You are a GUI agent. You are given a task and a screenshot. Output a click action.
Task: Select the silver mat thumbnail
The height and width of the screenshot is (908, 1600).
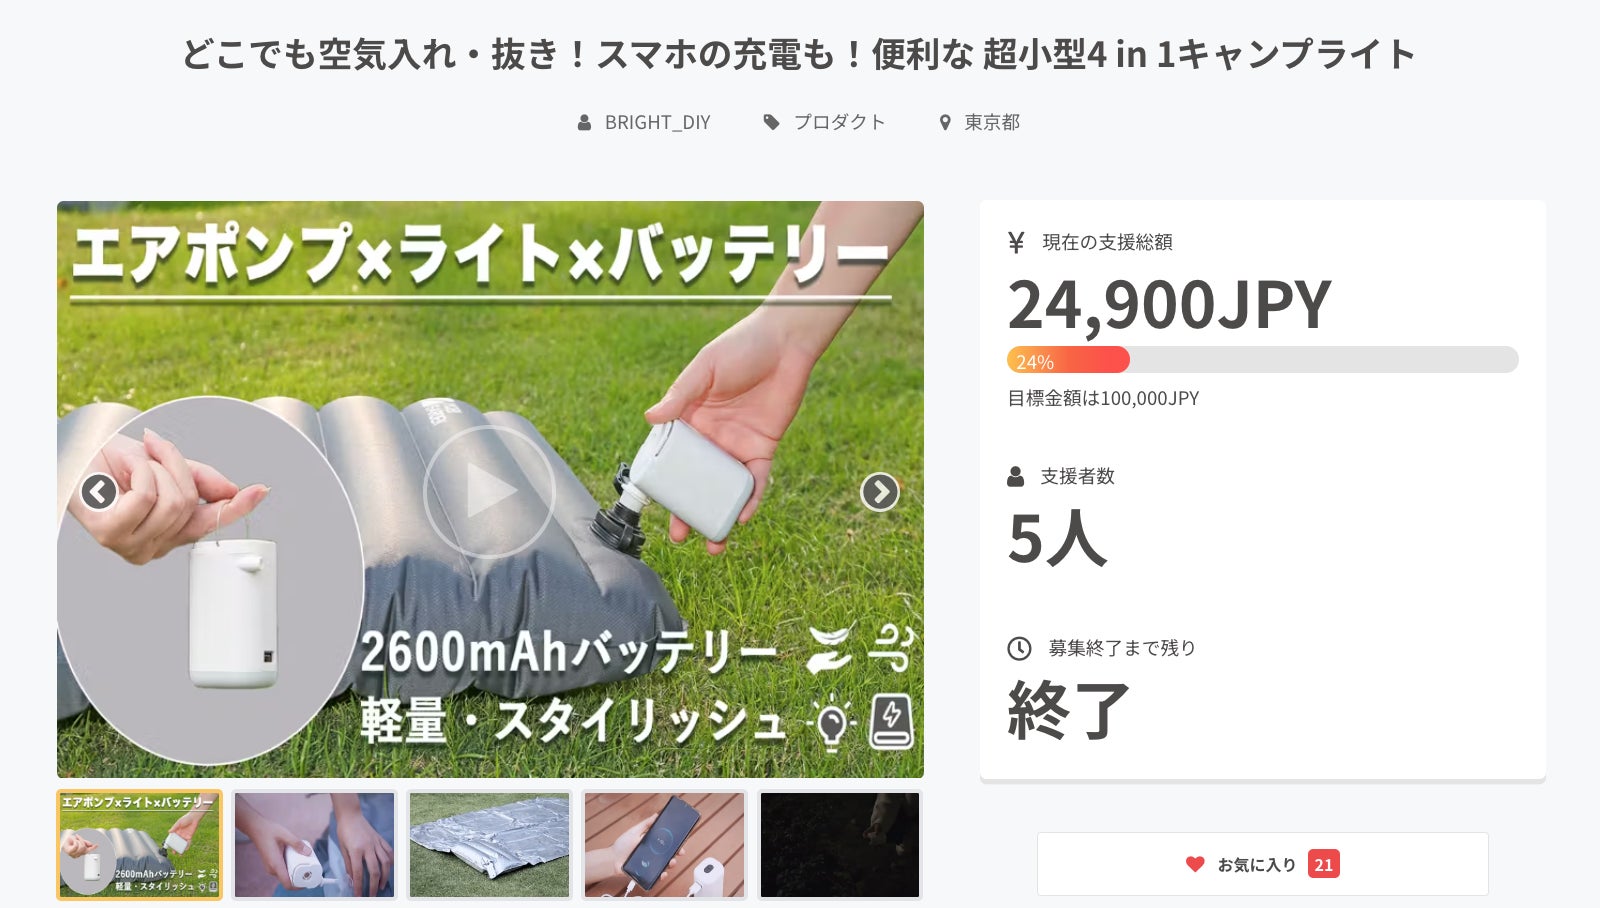490,845
